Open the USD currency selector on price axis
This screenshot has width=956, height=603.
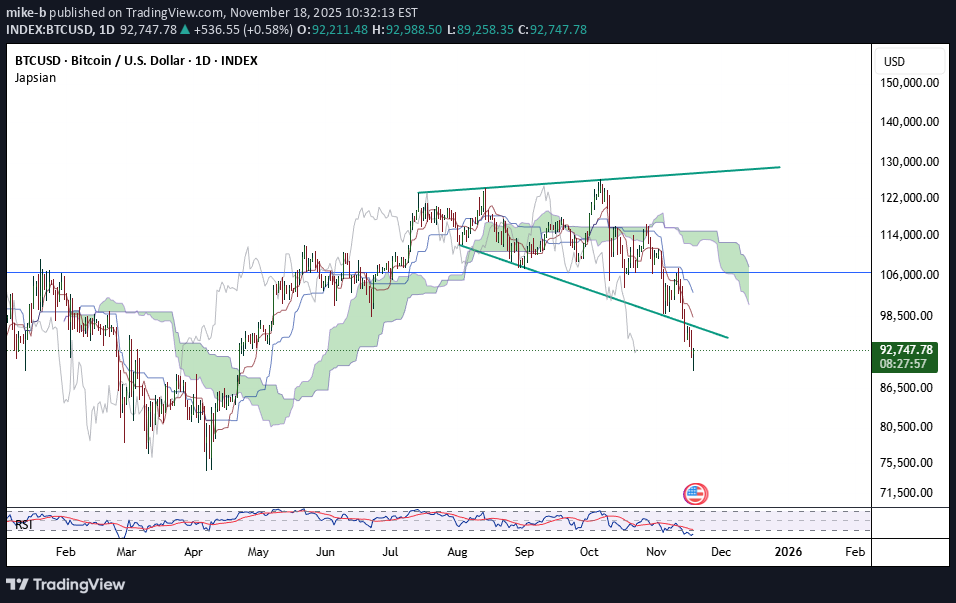click(894, 62)
